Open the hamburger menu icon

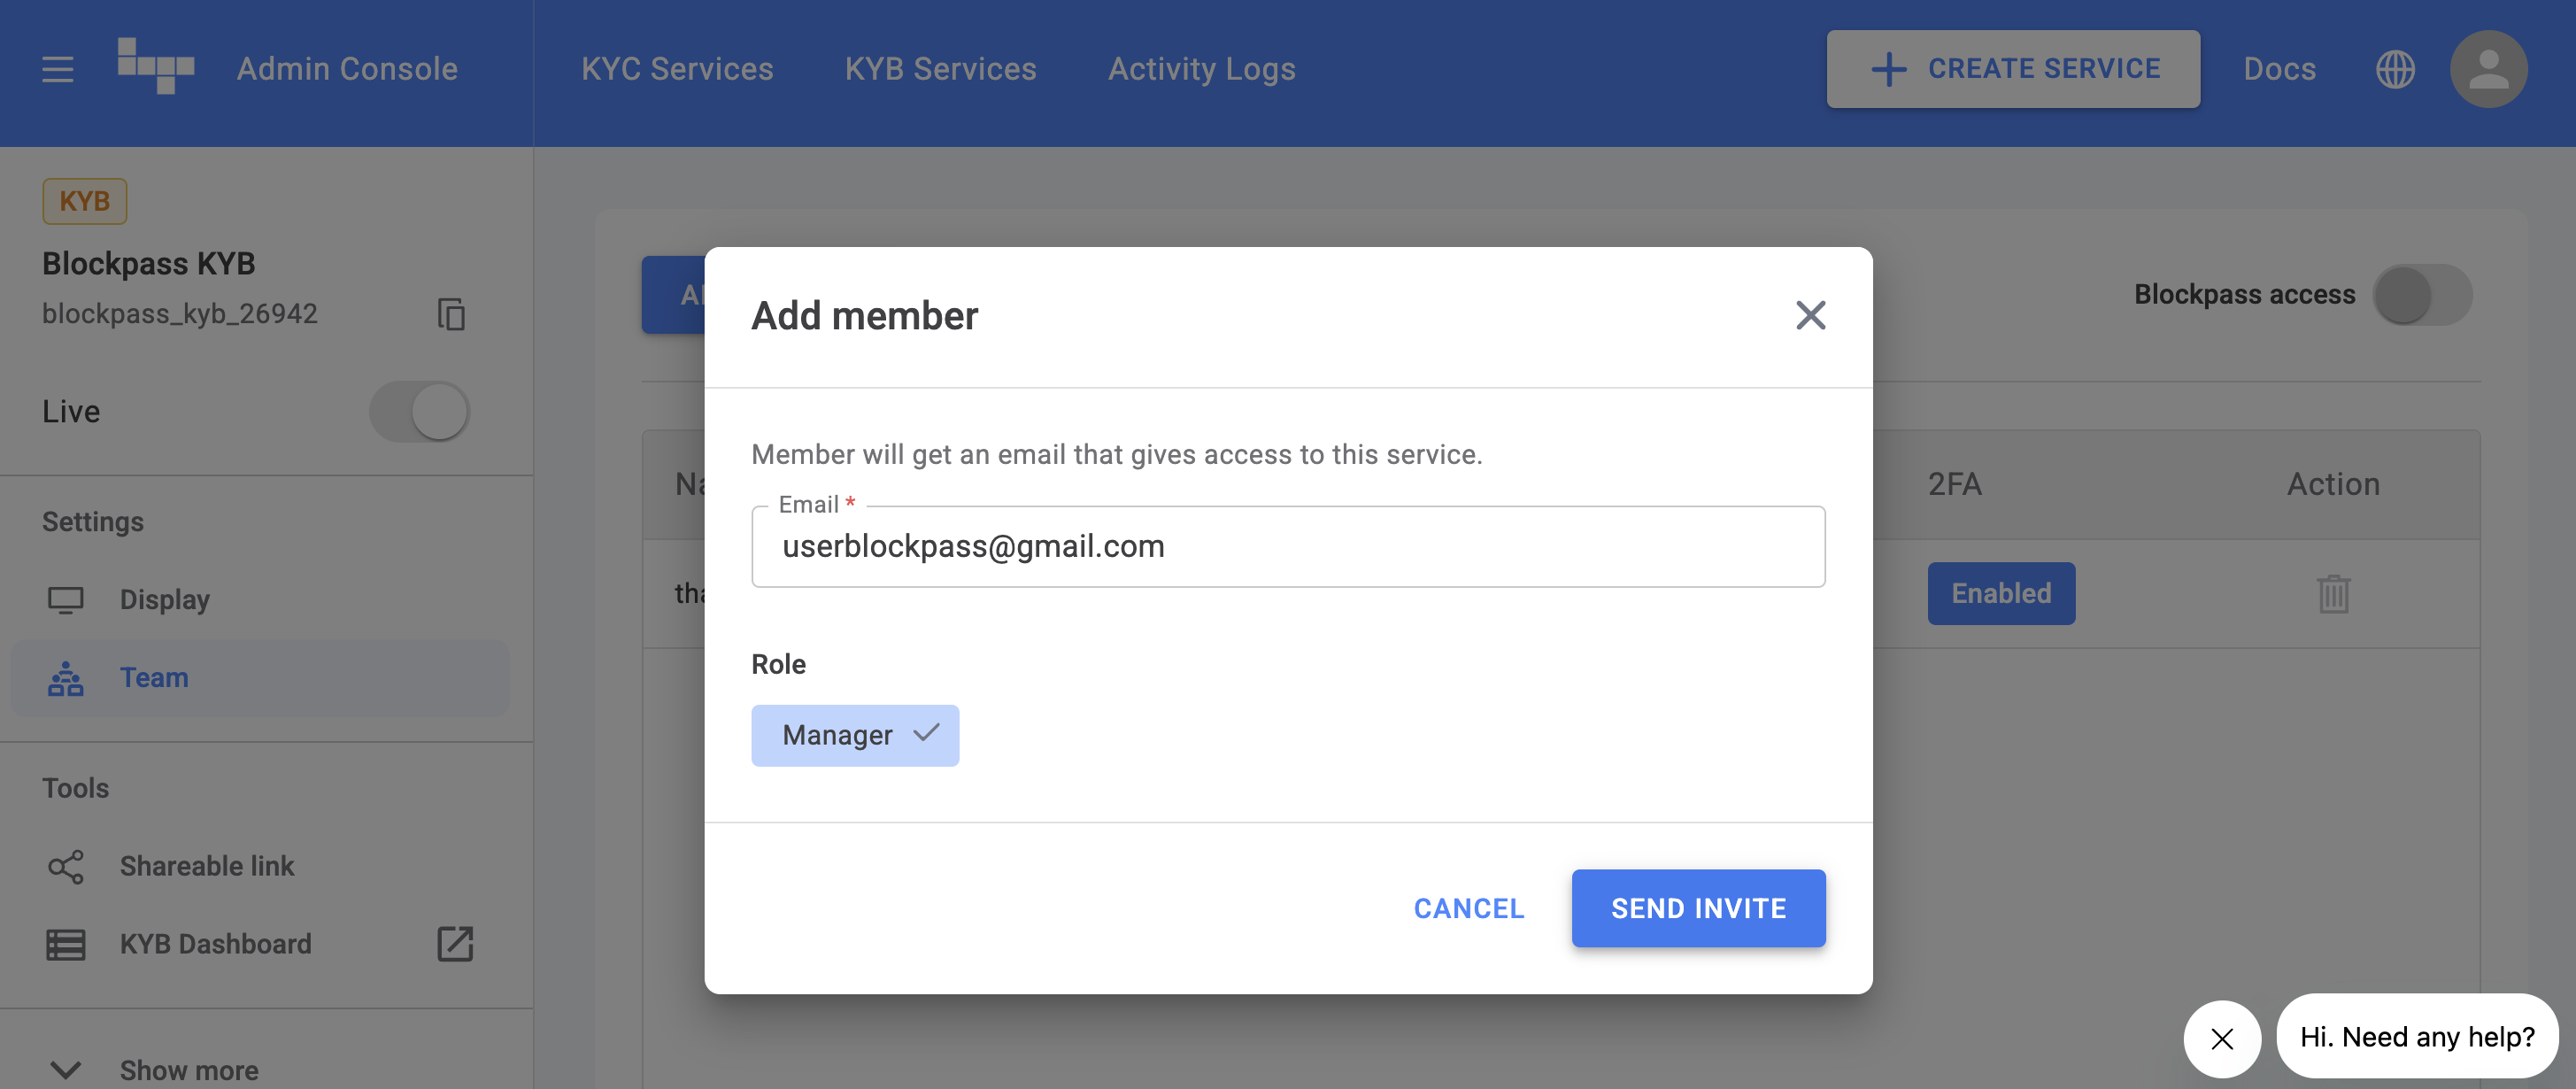57,69
